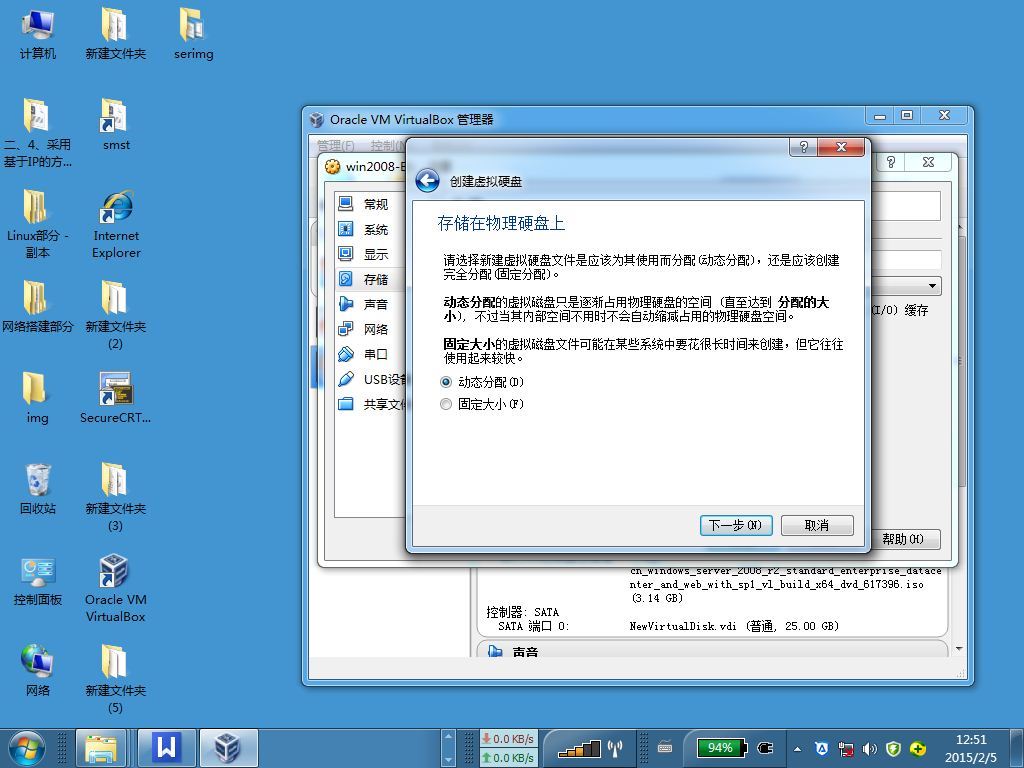Click 控制器: SATA text in details pane
The width and height of the screenshot is (1024, 768).
click(522, 612)
